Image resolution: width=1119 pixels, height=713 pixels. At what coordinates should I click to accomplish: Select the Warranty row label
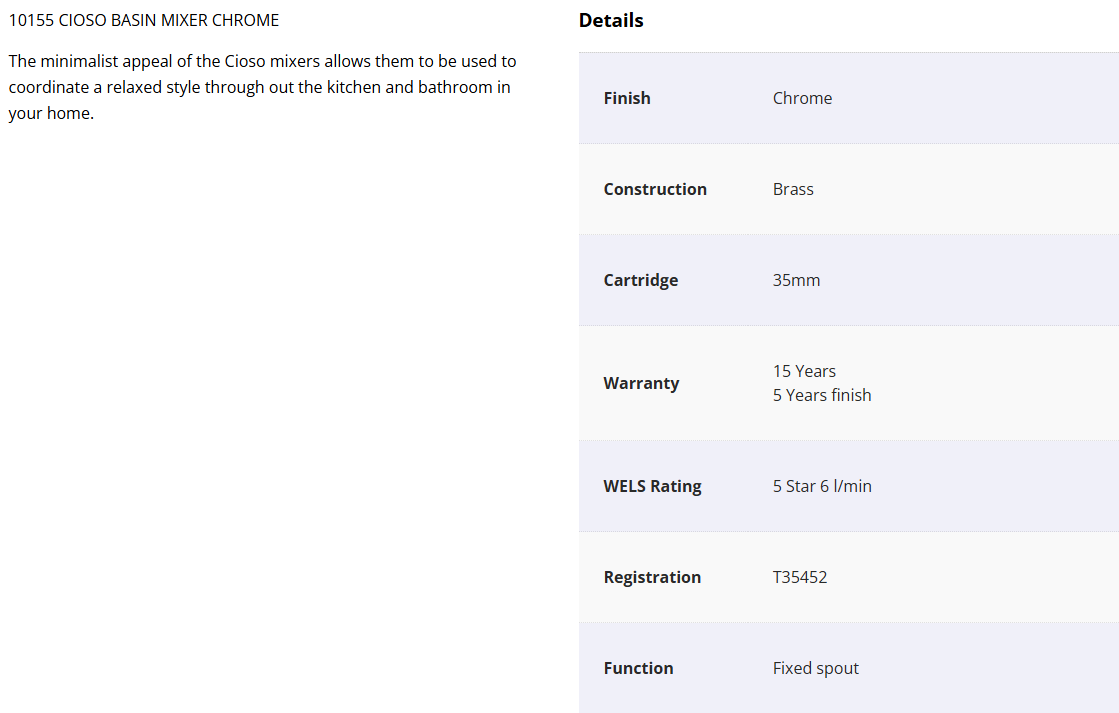(641, 383)
